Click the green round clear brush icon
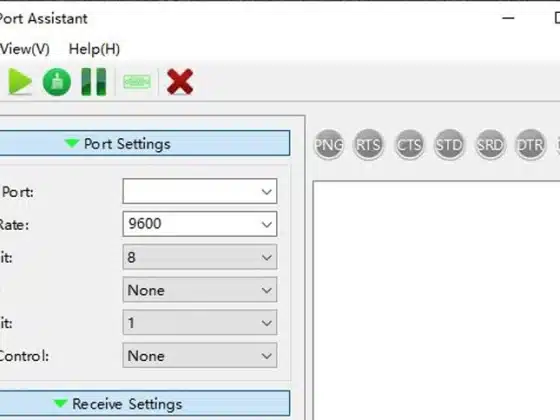This screenshot has width=560, height=420. click(x=57, y=82)
